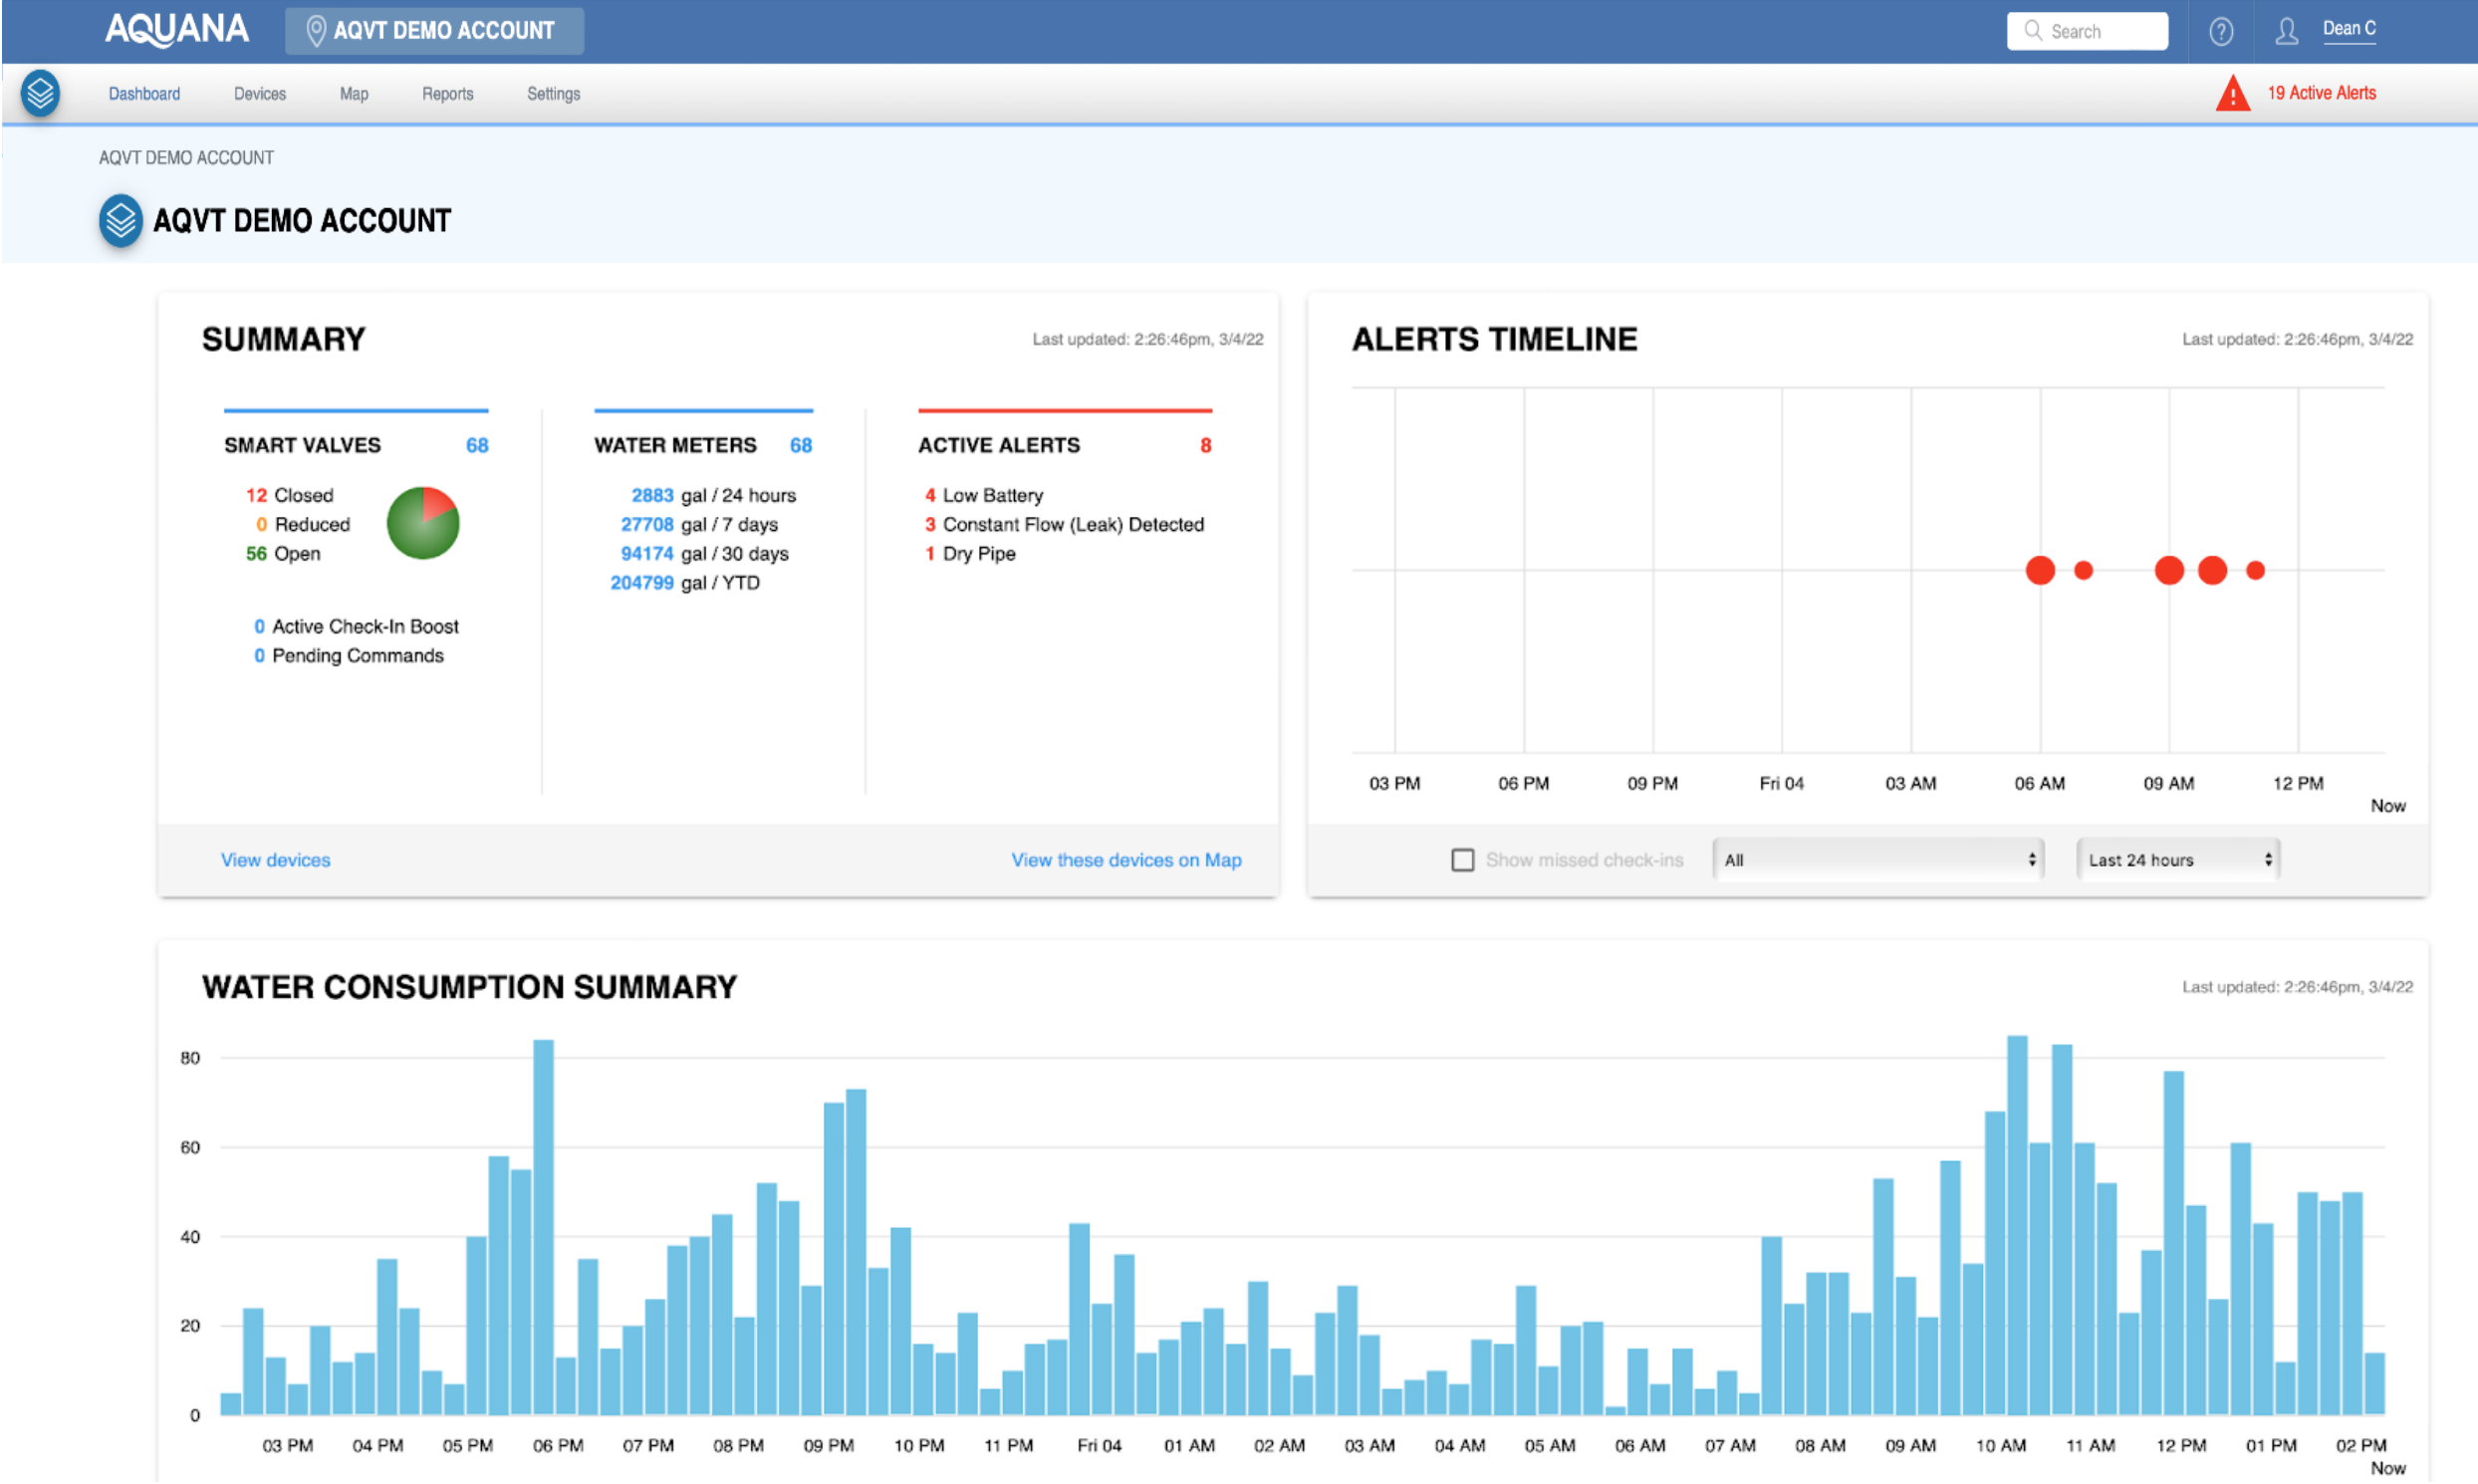Go to the Devices tab
Image resolution: width=2478 pixels, height=1484 pixels.
[259, 94]
